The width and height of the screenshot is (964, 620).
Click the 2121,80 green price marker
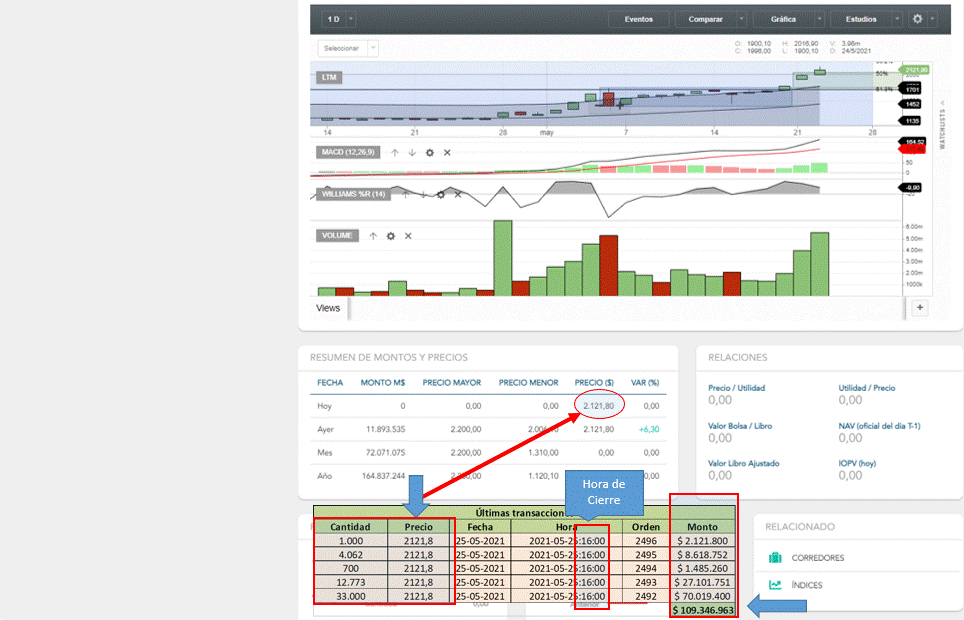click(914, 70)
